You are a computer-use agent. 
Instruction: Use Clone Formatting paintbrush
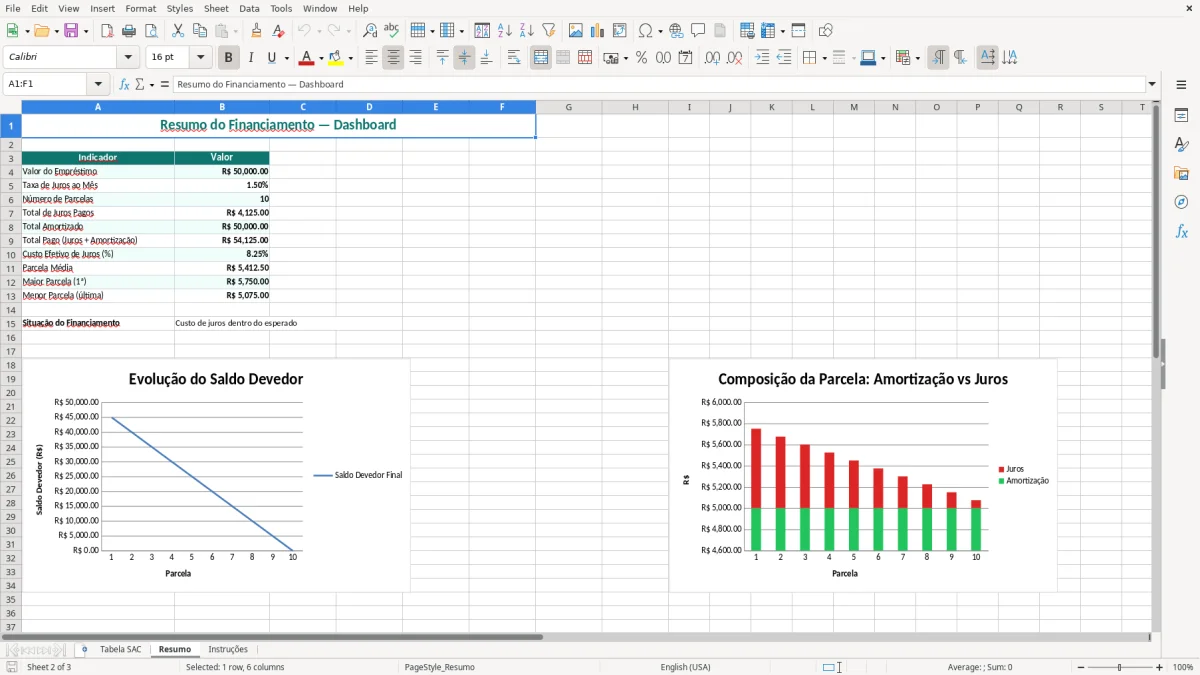click(257, 31)
